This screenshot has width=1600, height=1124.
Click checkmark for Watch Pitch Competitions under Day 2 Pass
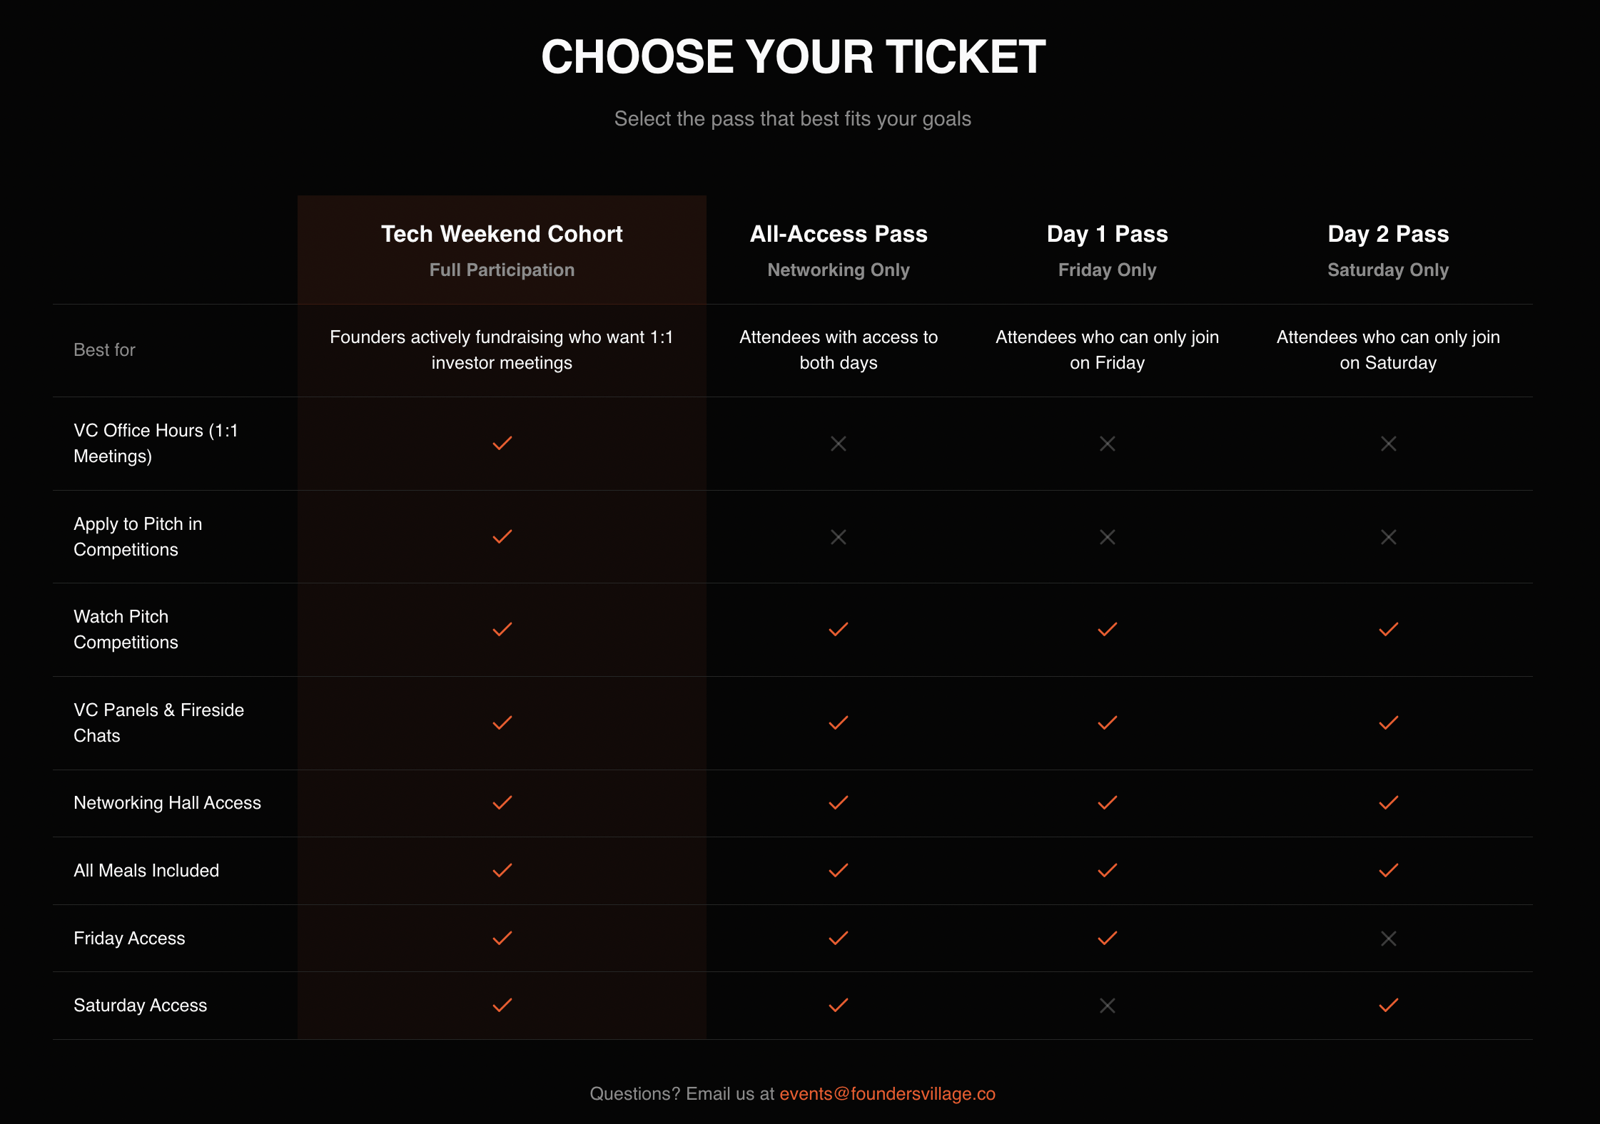(x=1388, y=629)
